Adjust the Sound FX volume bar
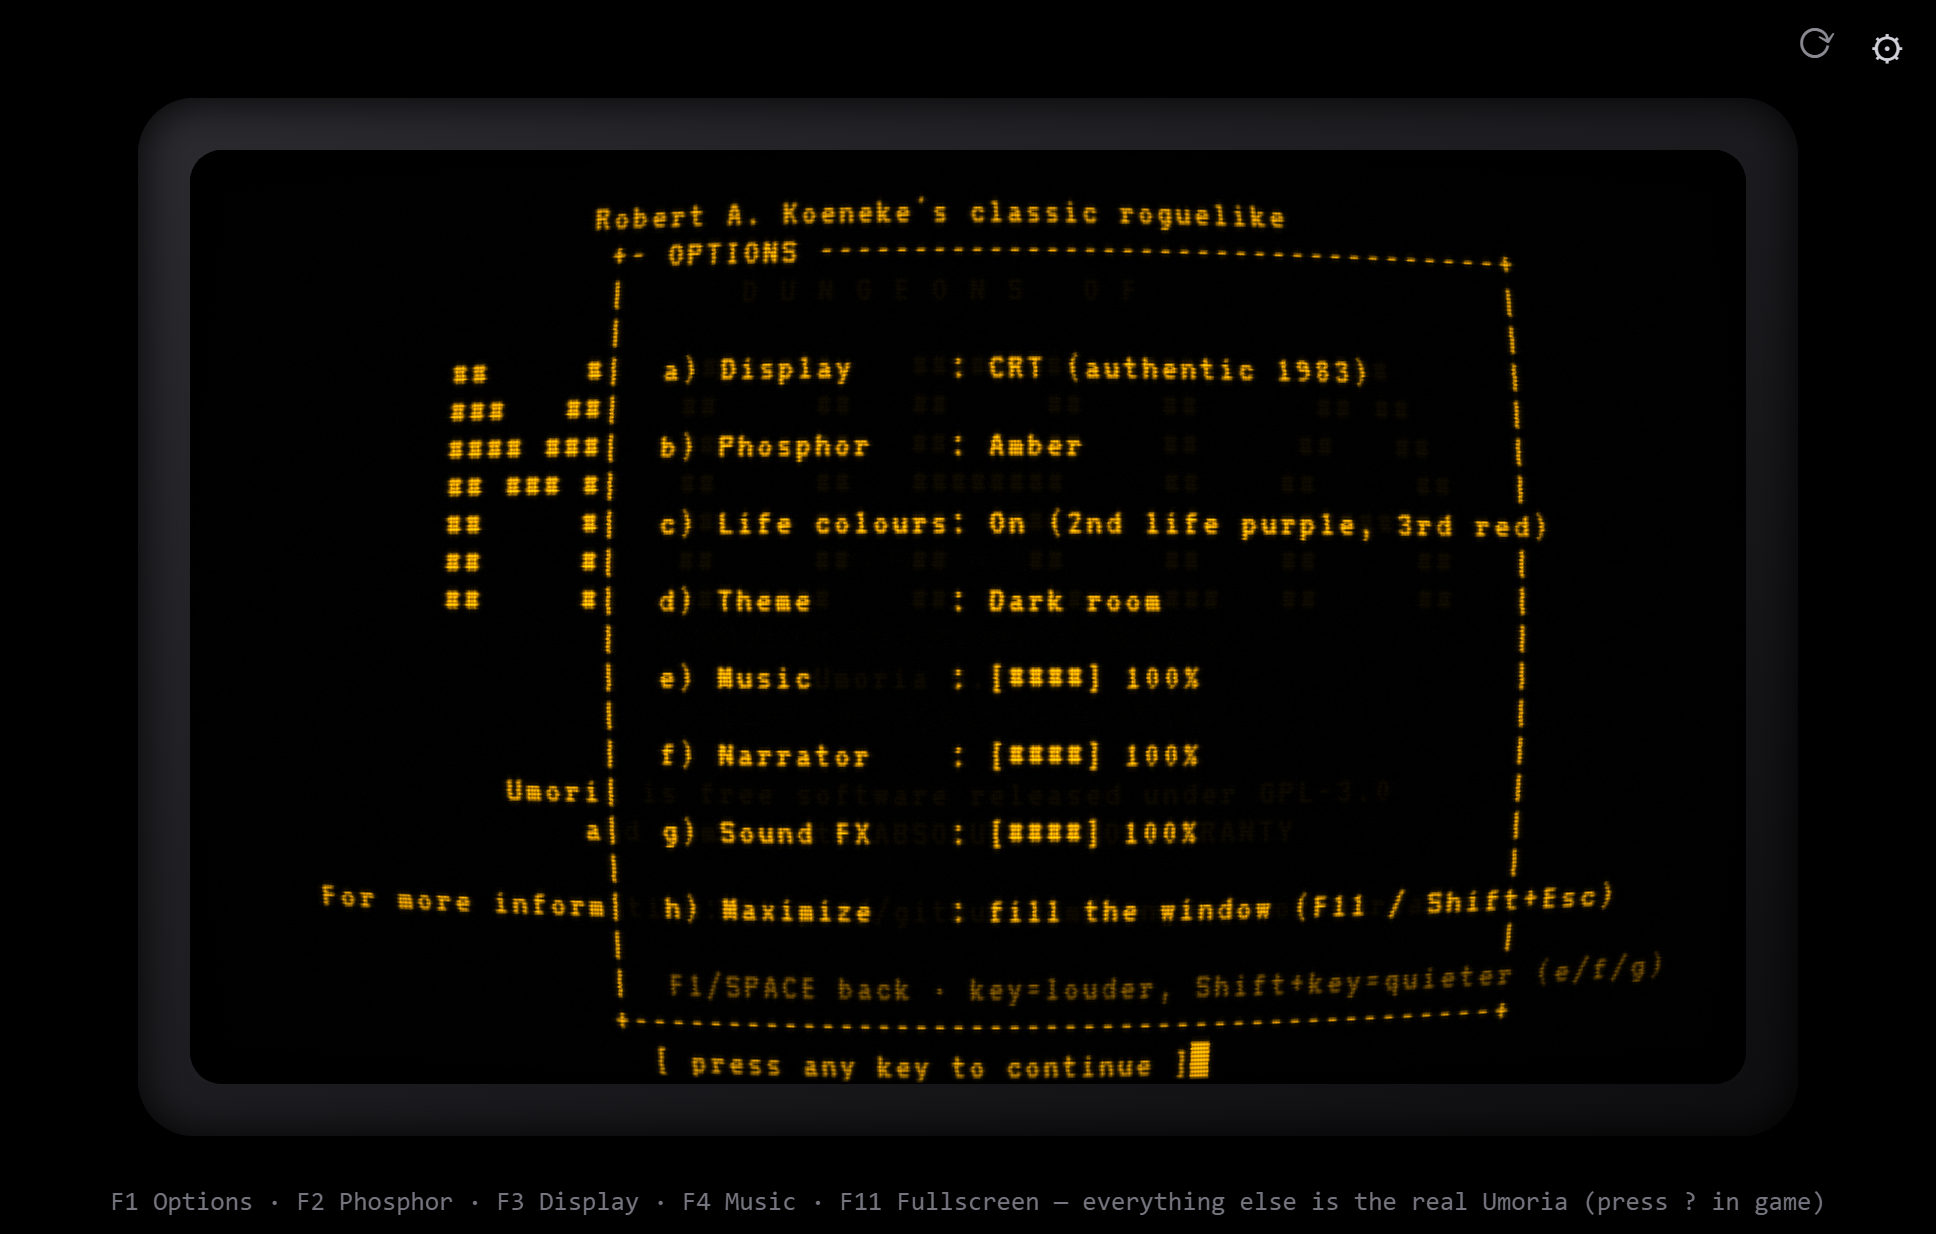1936x1234 pixels. (1045, 833)
